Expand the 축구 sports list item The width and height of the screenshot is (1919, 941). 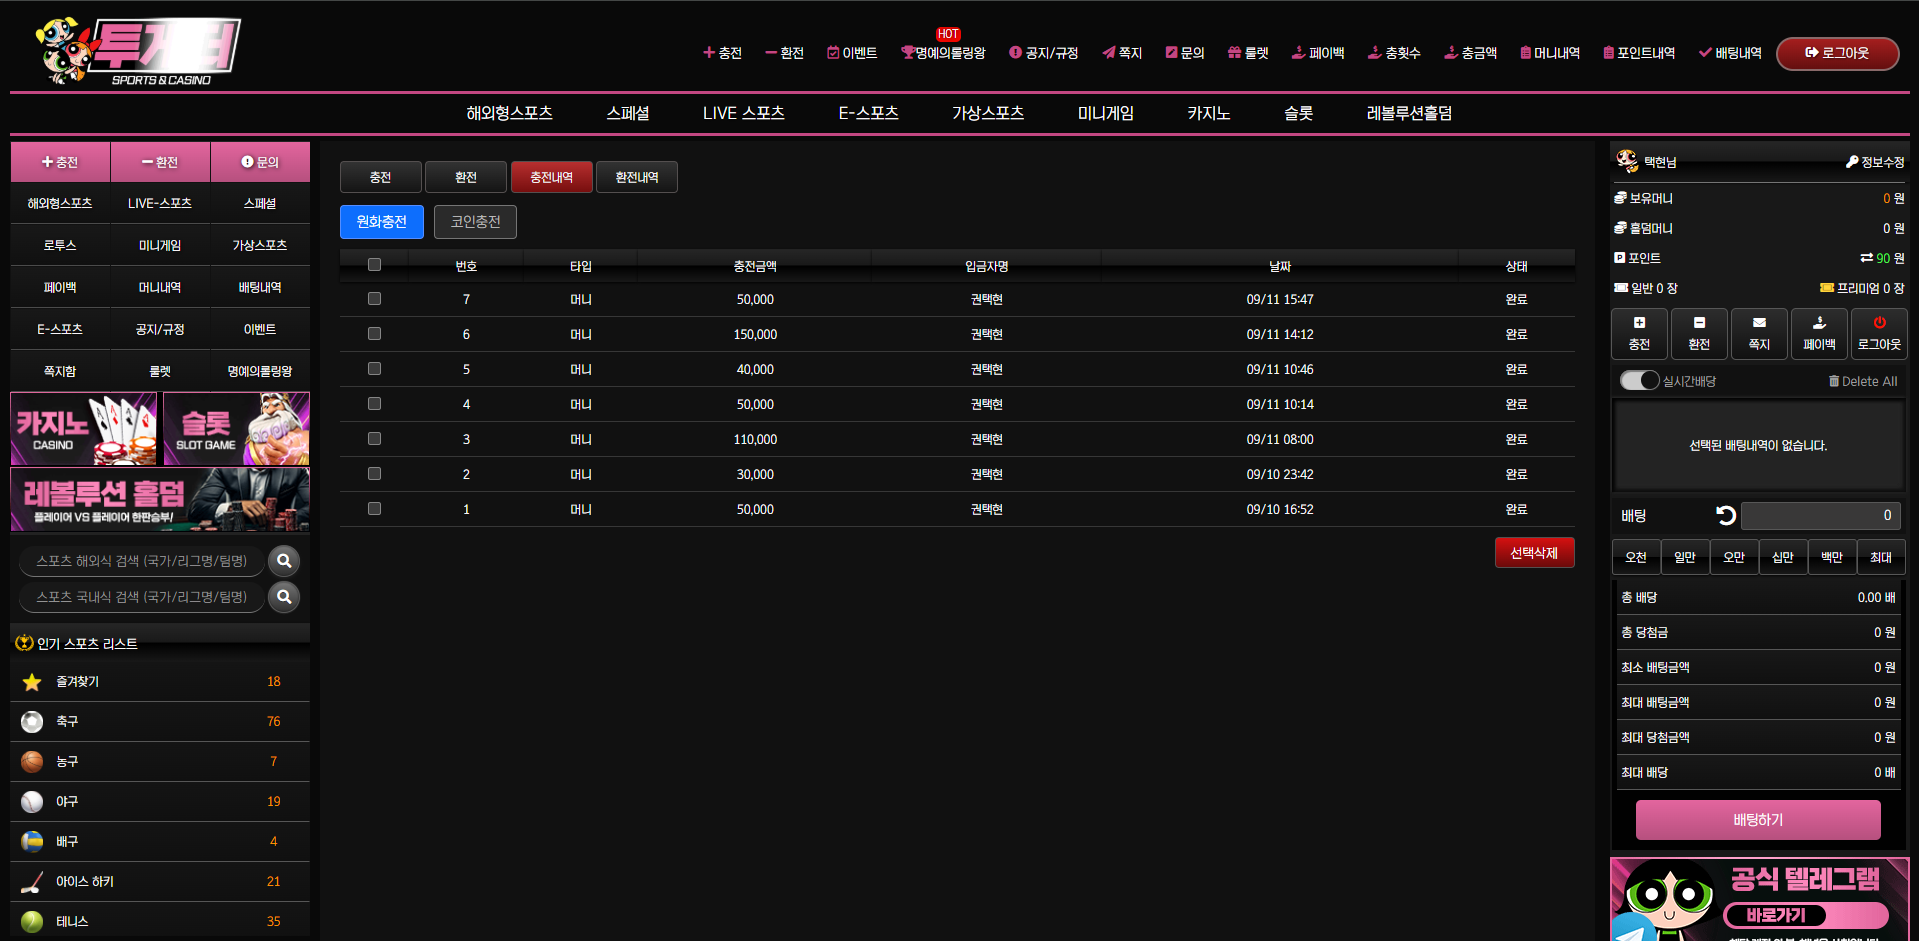[x=160, y=721]
